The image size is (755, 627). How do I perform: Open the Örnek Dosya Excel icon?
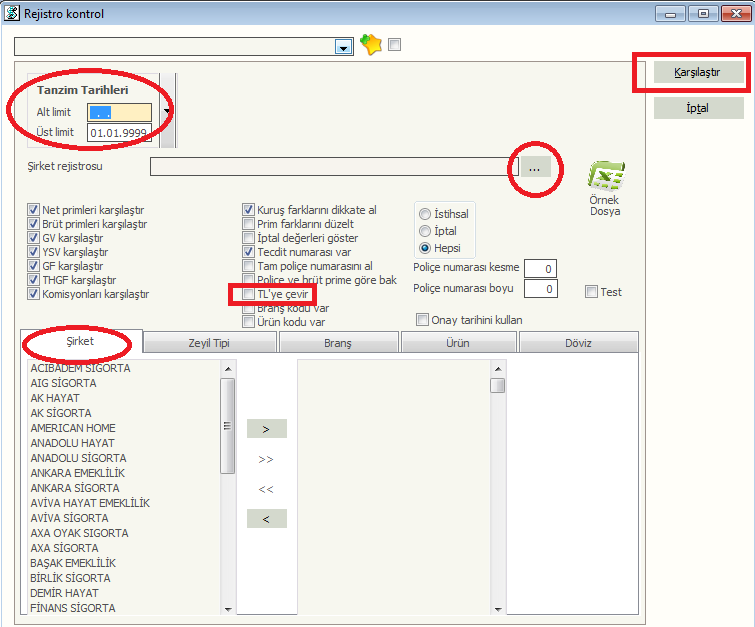(604, 178)
